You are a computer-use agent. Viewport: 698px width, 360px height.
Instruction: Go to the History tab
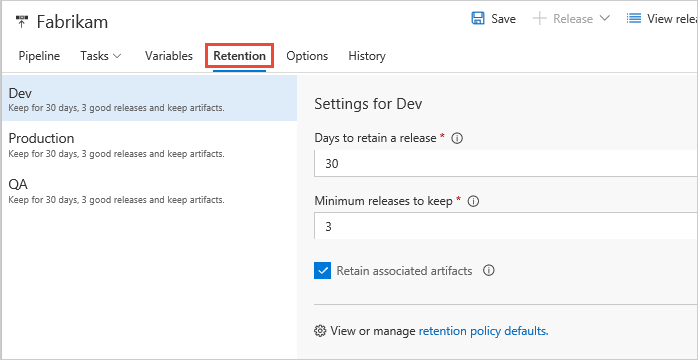point(367,56)
